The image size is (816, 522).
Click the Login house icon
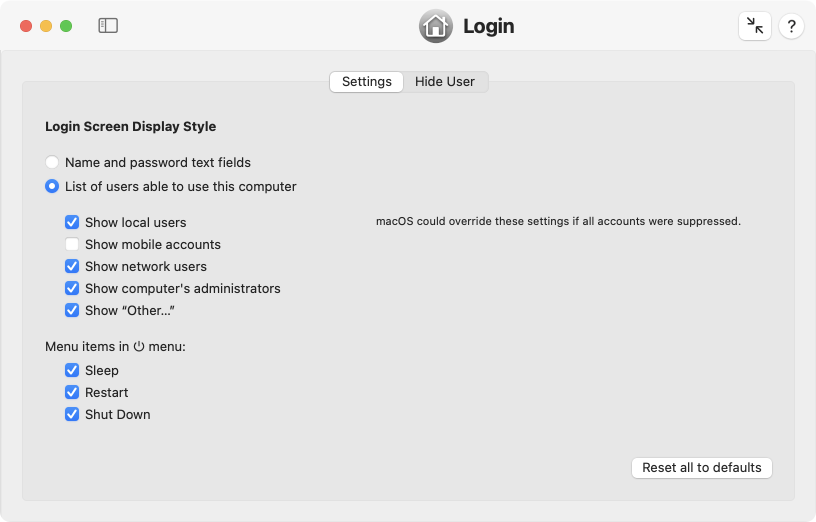pos(436,26)
